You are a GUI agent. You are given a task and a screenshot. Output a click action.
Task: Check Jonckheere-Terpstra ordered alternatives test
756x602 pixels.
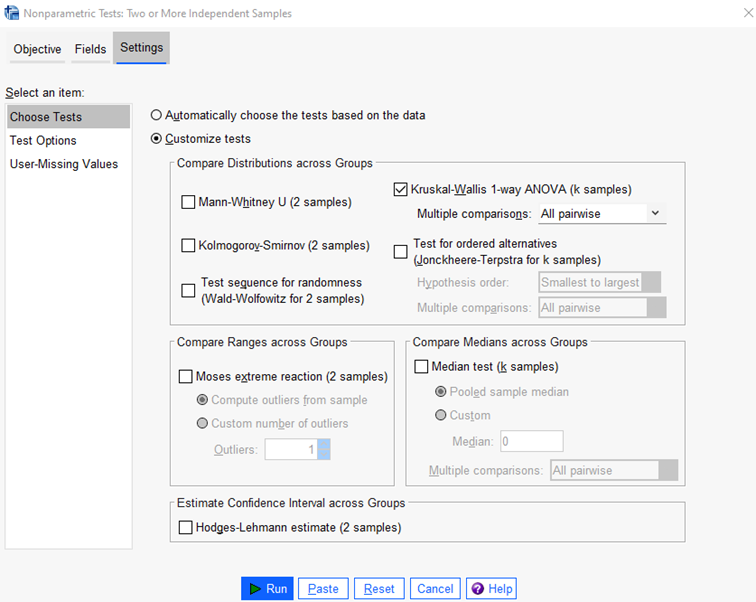point(401,251)
